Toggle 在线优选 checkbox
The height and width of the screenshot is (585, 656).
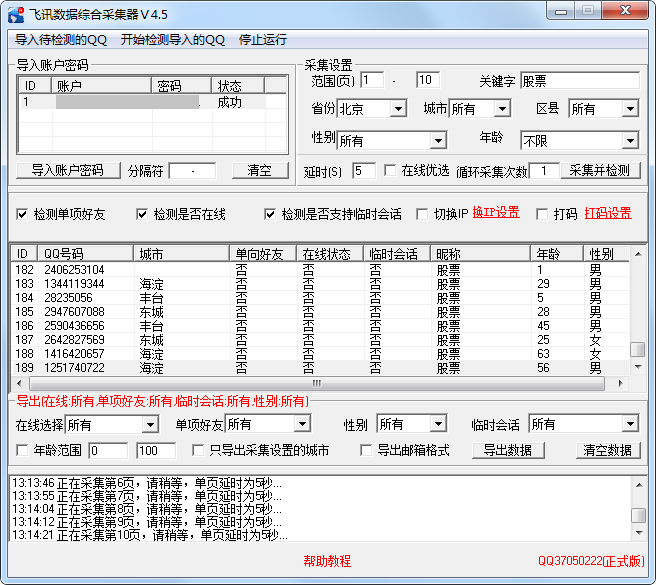click(x=390, y=171)
